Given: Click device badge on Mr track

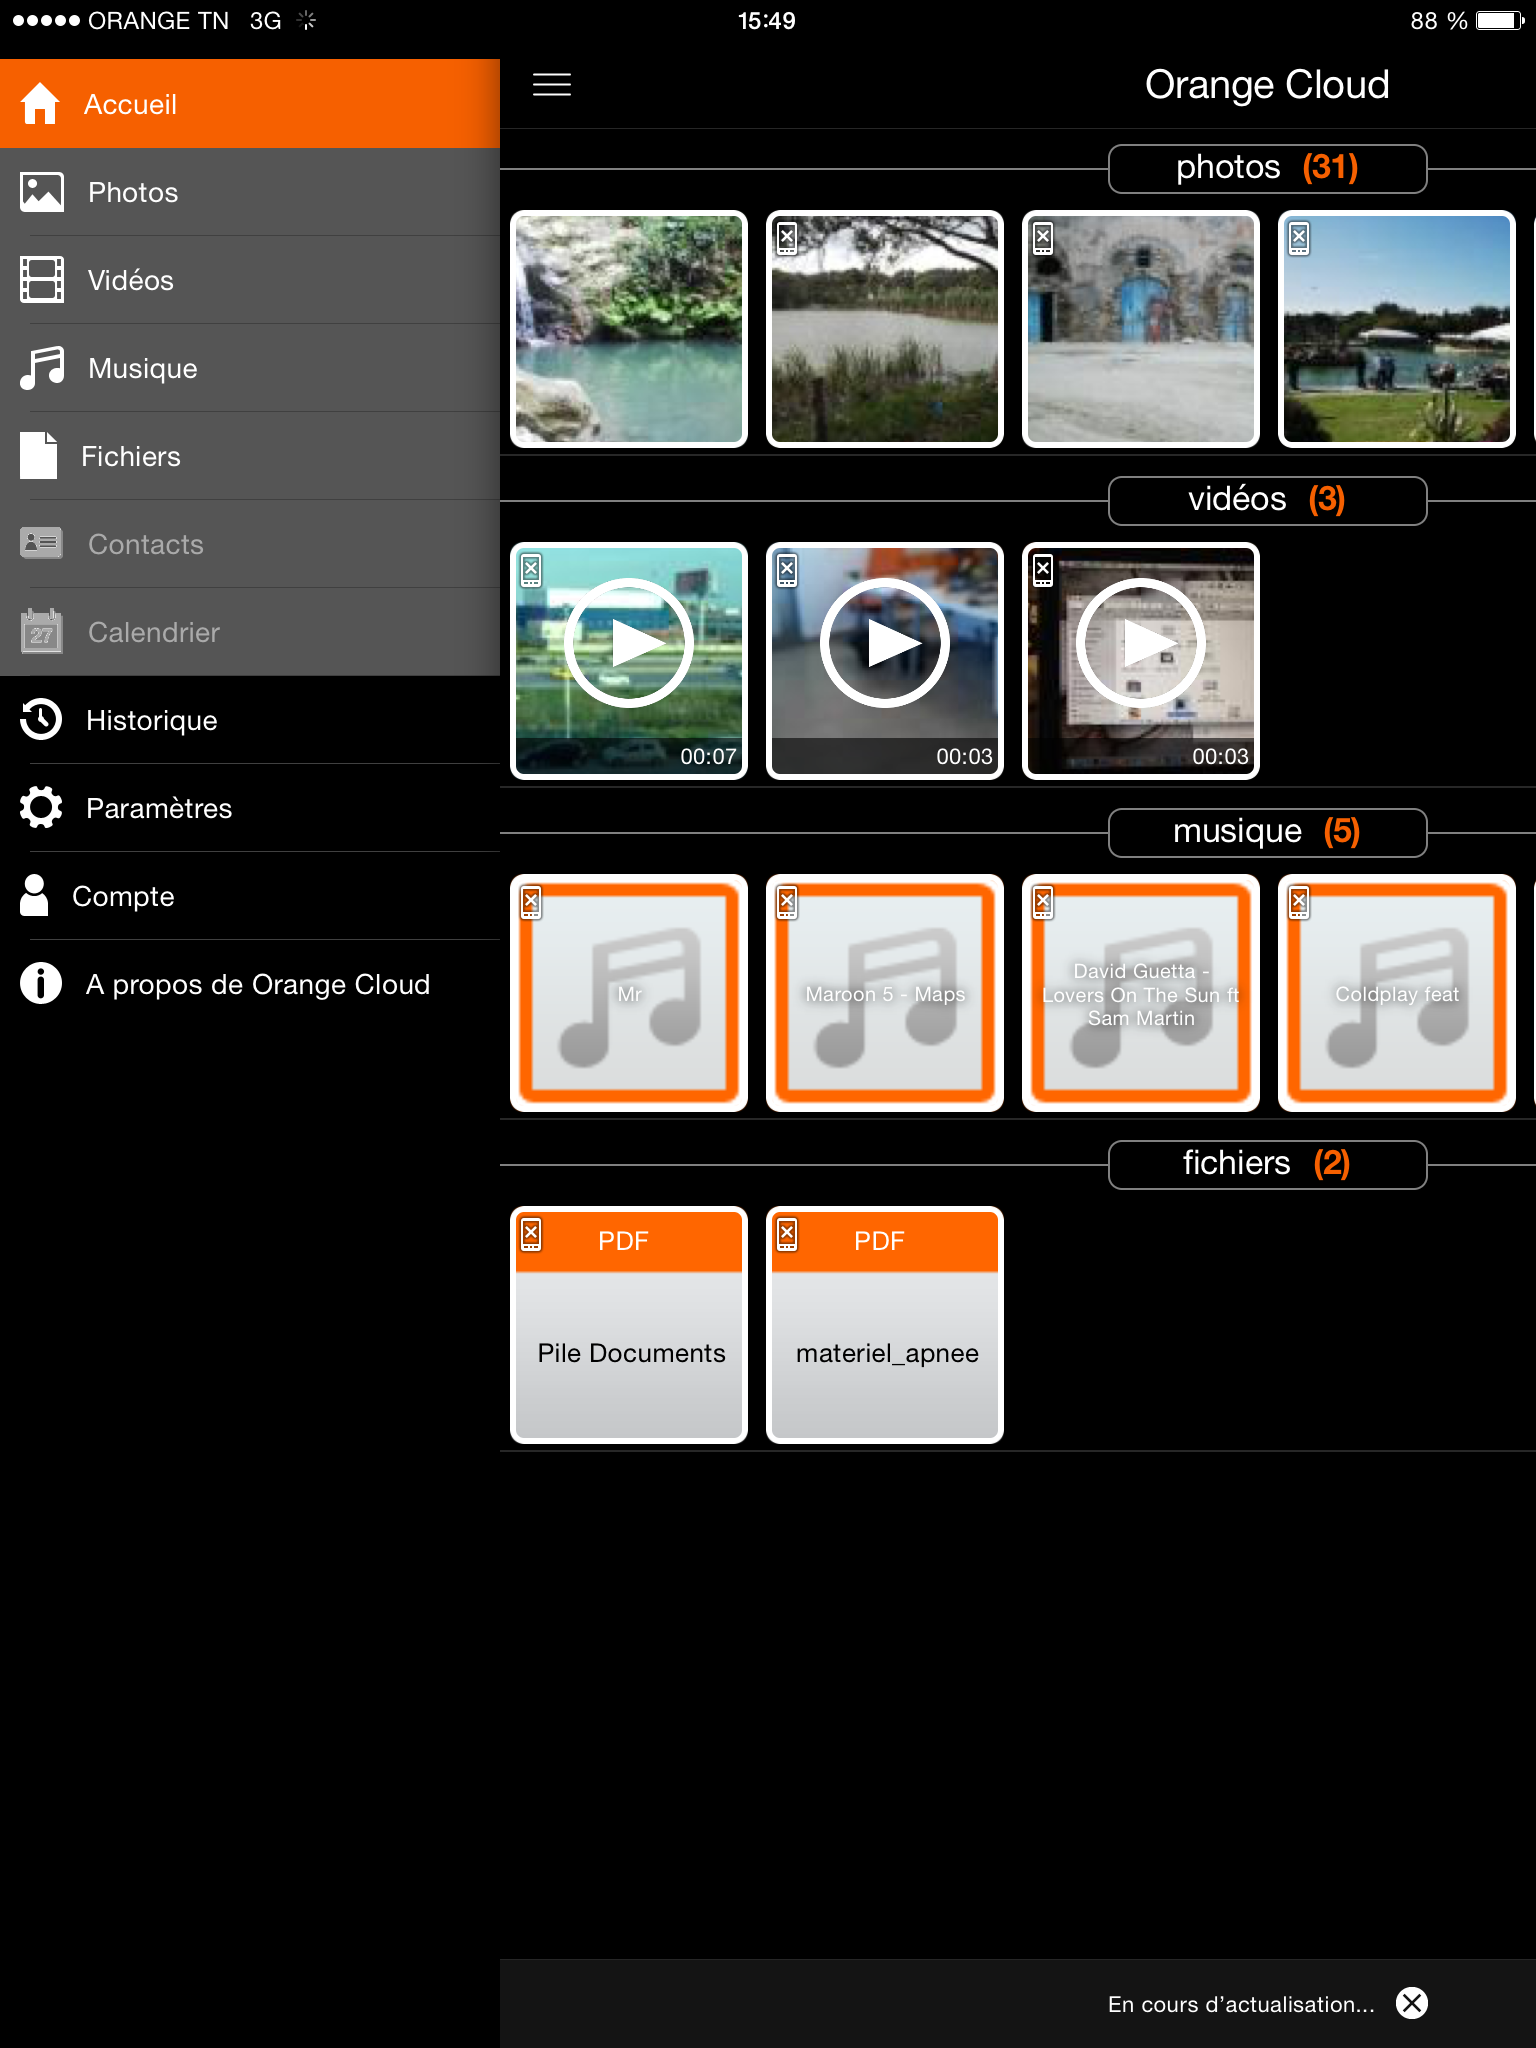Looking at the screenshot, I should point(531,902).
